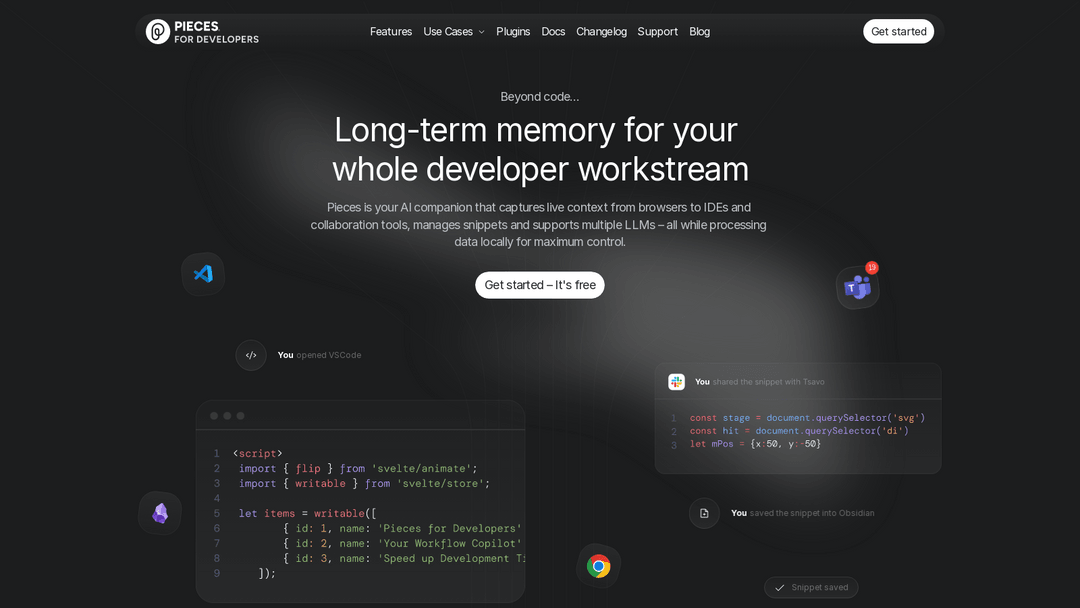
Task: Click the code brackets icon beside 'opened VSCode'
Action: pyautogui.click(x=251, y=355)
